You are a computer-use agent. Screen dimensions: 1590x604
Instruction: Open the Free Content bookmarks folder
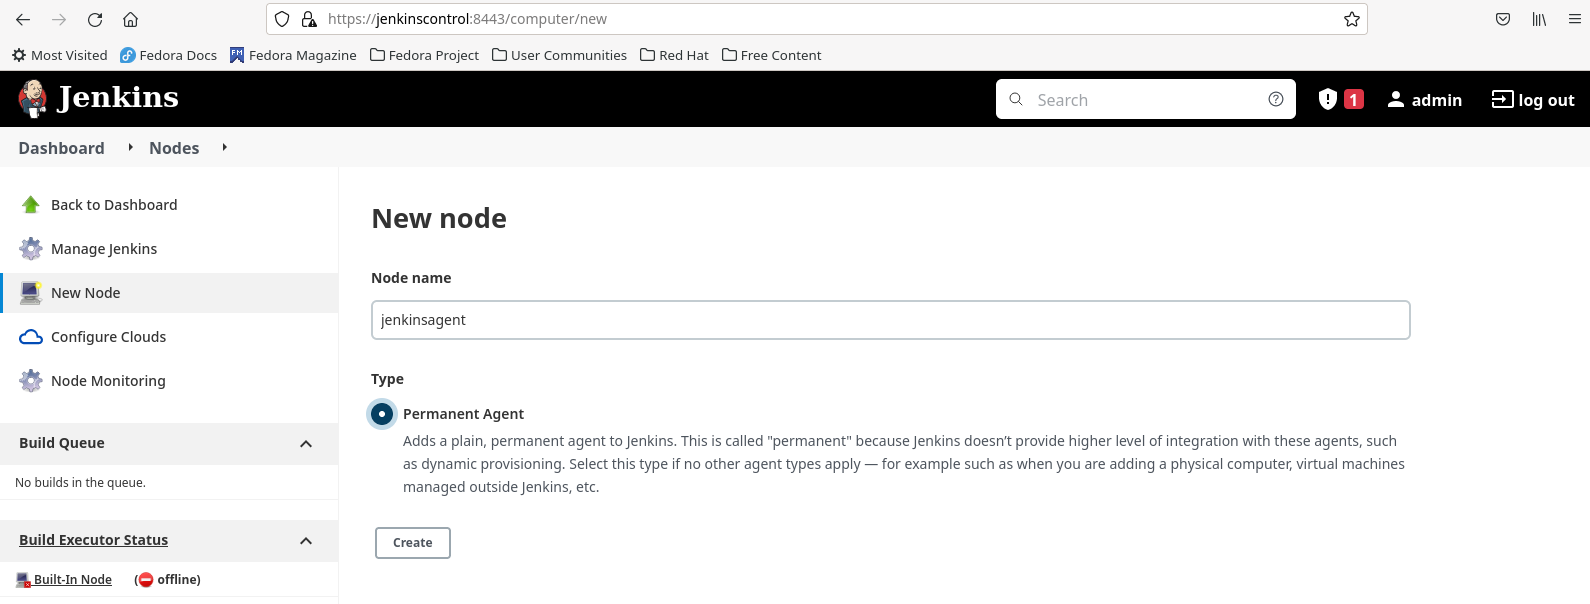771,55
